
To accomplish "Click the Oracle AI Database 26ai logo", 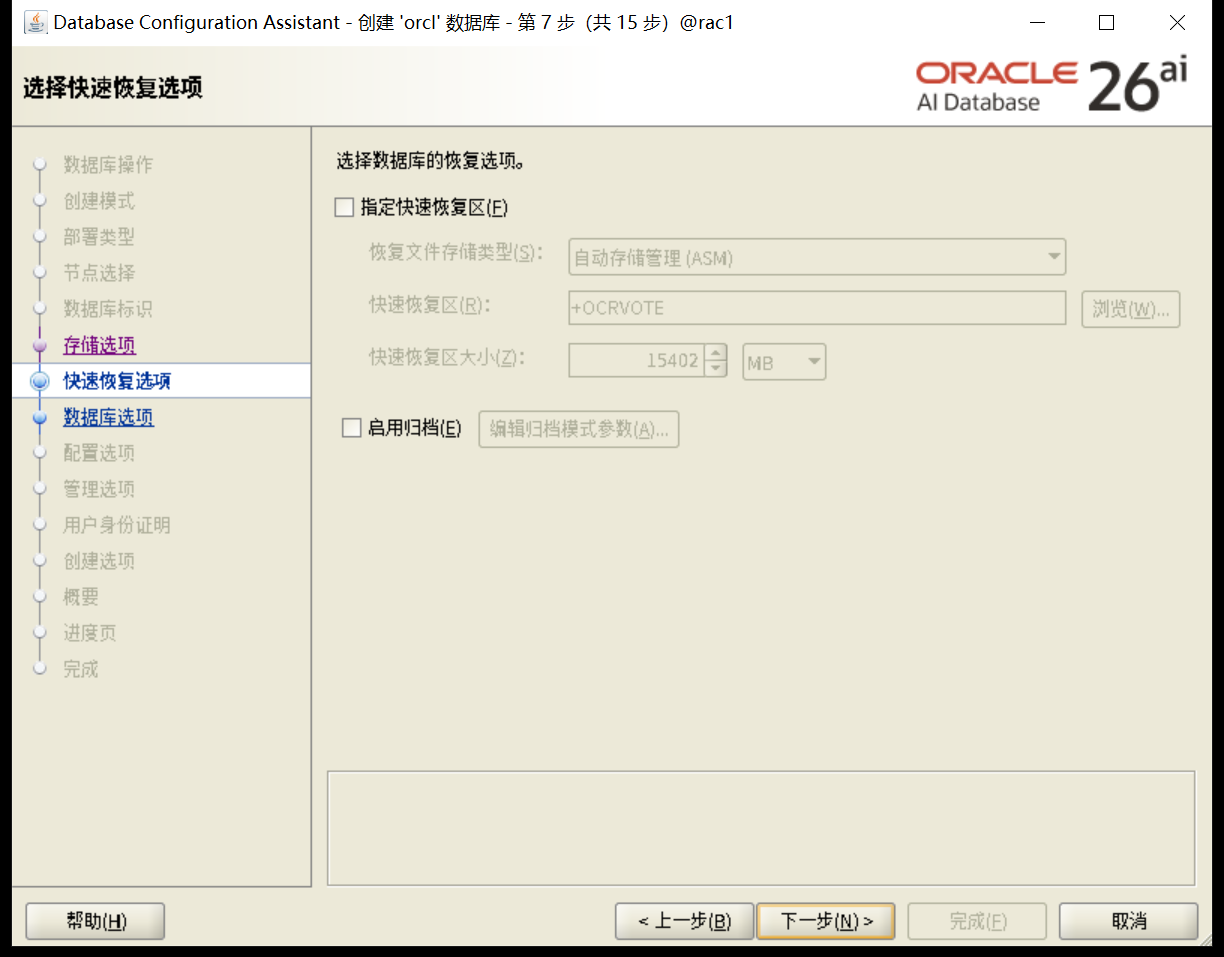I will coord(1051,86).
